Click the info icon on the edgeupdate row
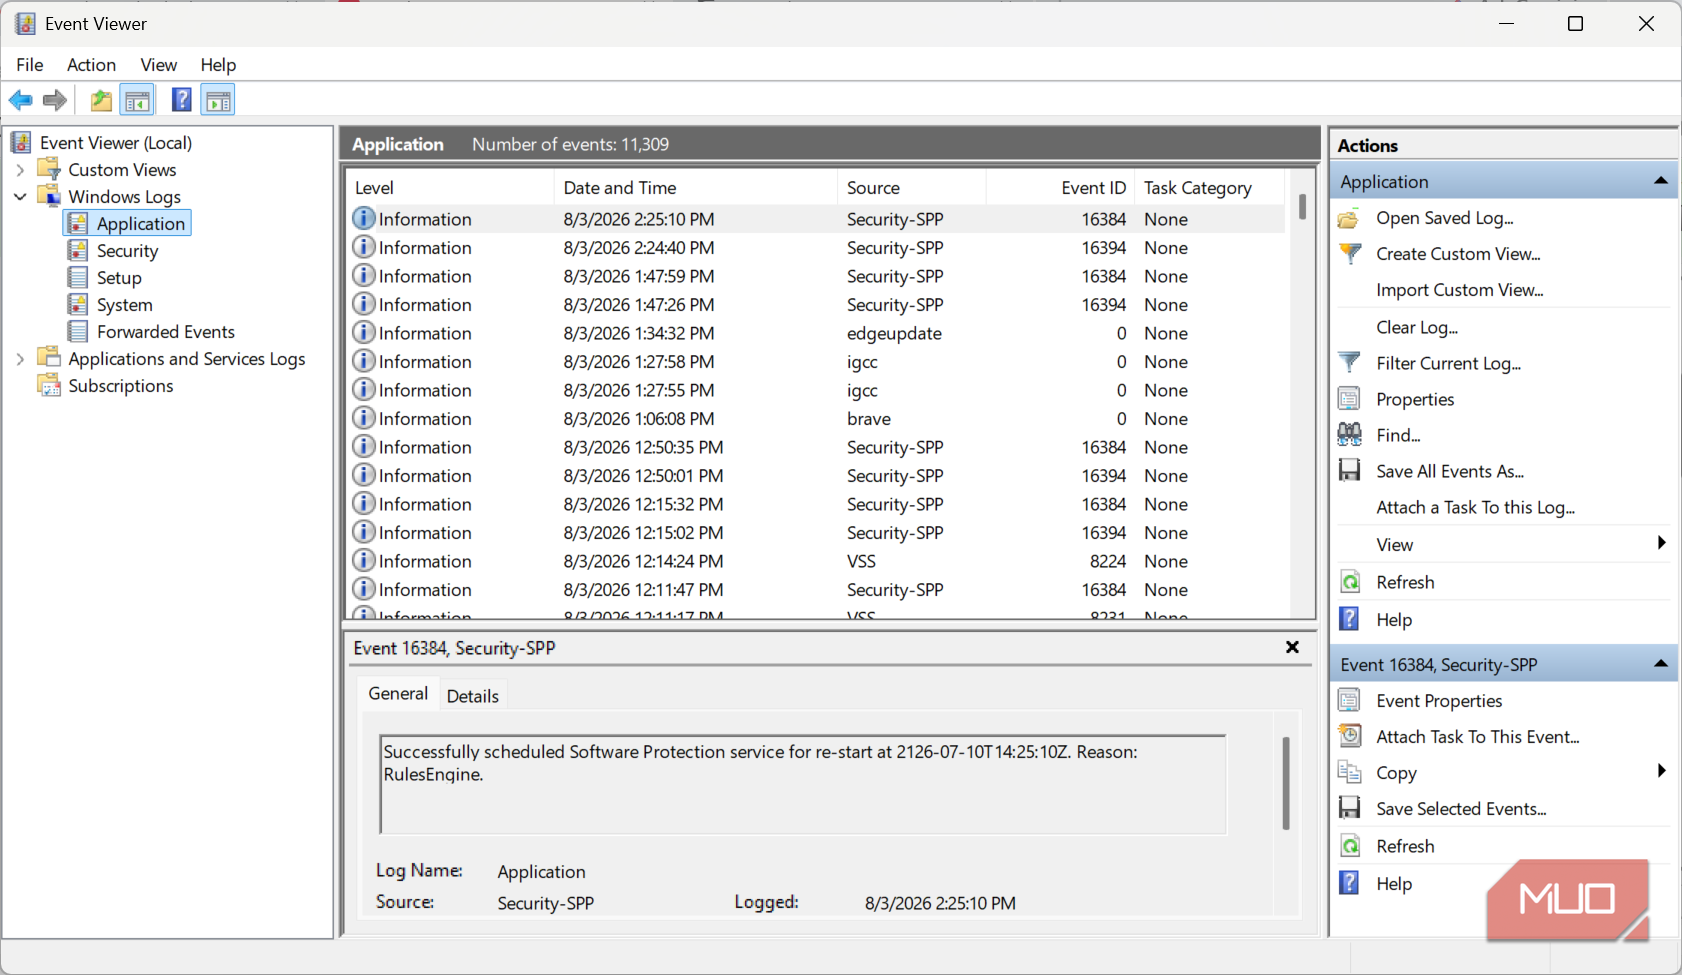 pyautogui.click(x=364, y=333)
